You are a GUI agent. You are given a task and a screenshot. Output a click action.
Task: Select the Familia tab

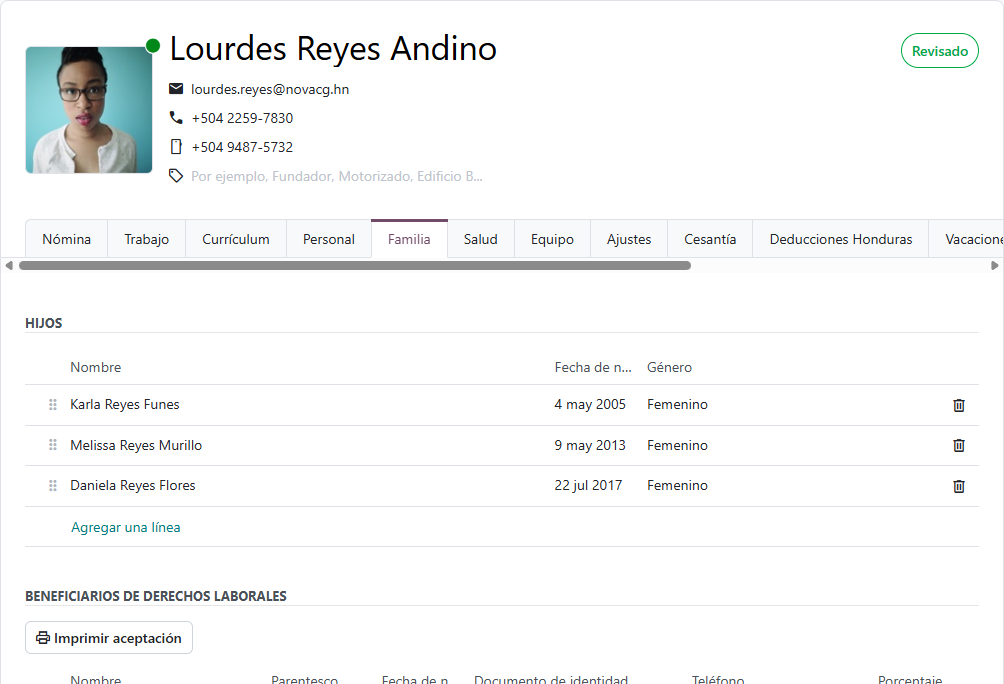409,239
